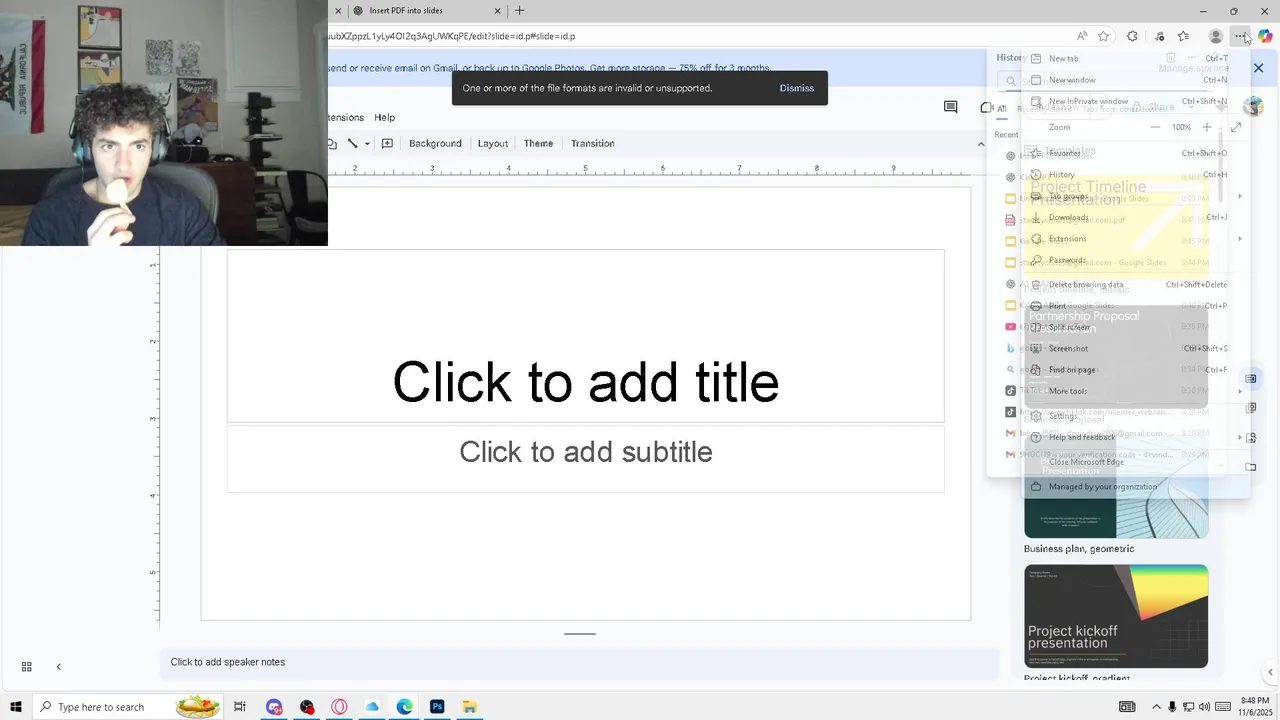Image resolution: width=1280 pixels, height=720 pixels.
Task: Open the comment history icon in Slides header
Action: [951, 107]
